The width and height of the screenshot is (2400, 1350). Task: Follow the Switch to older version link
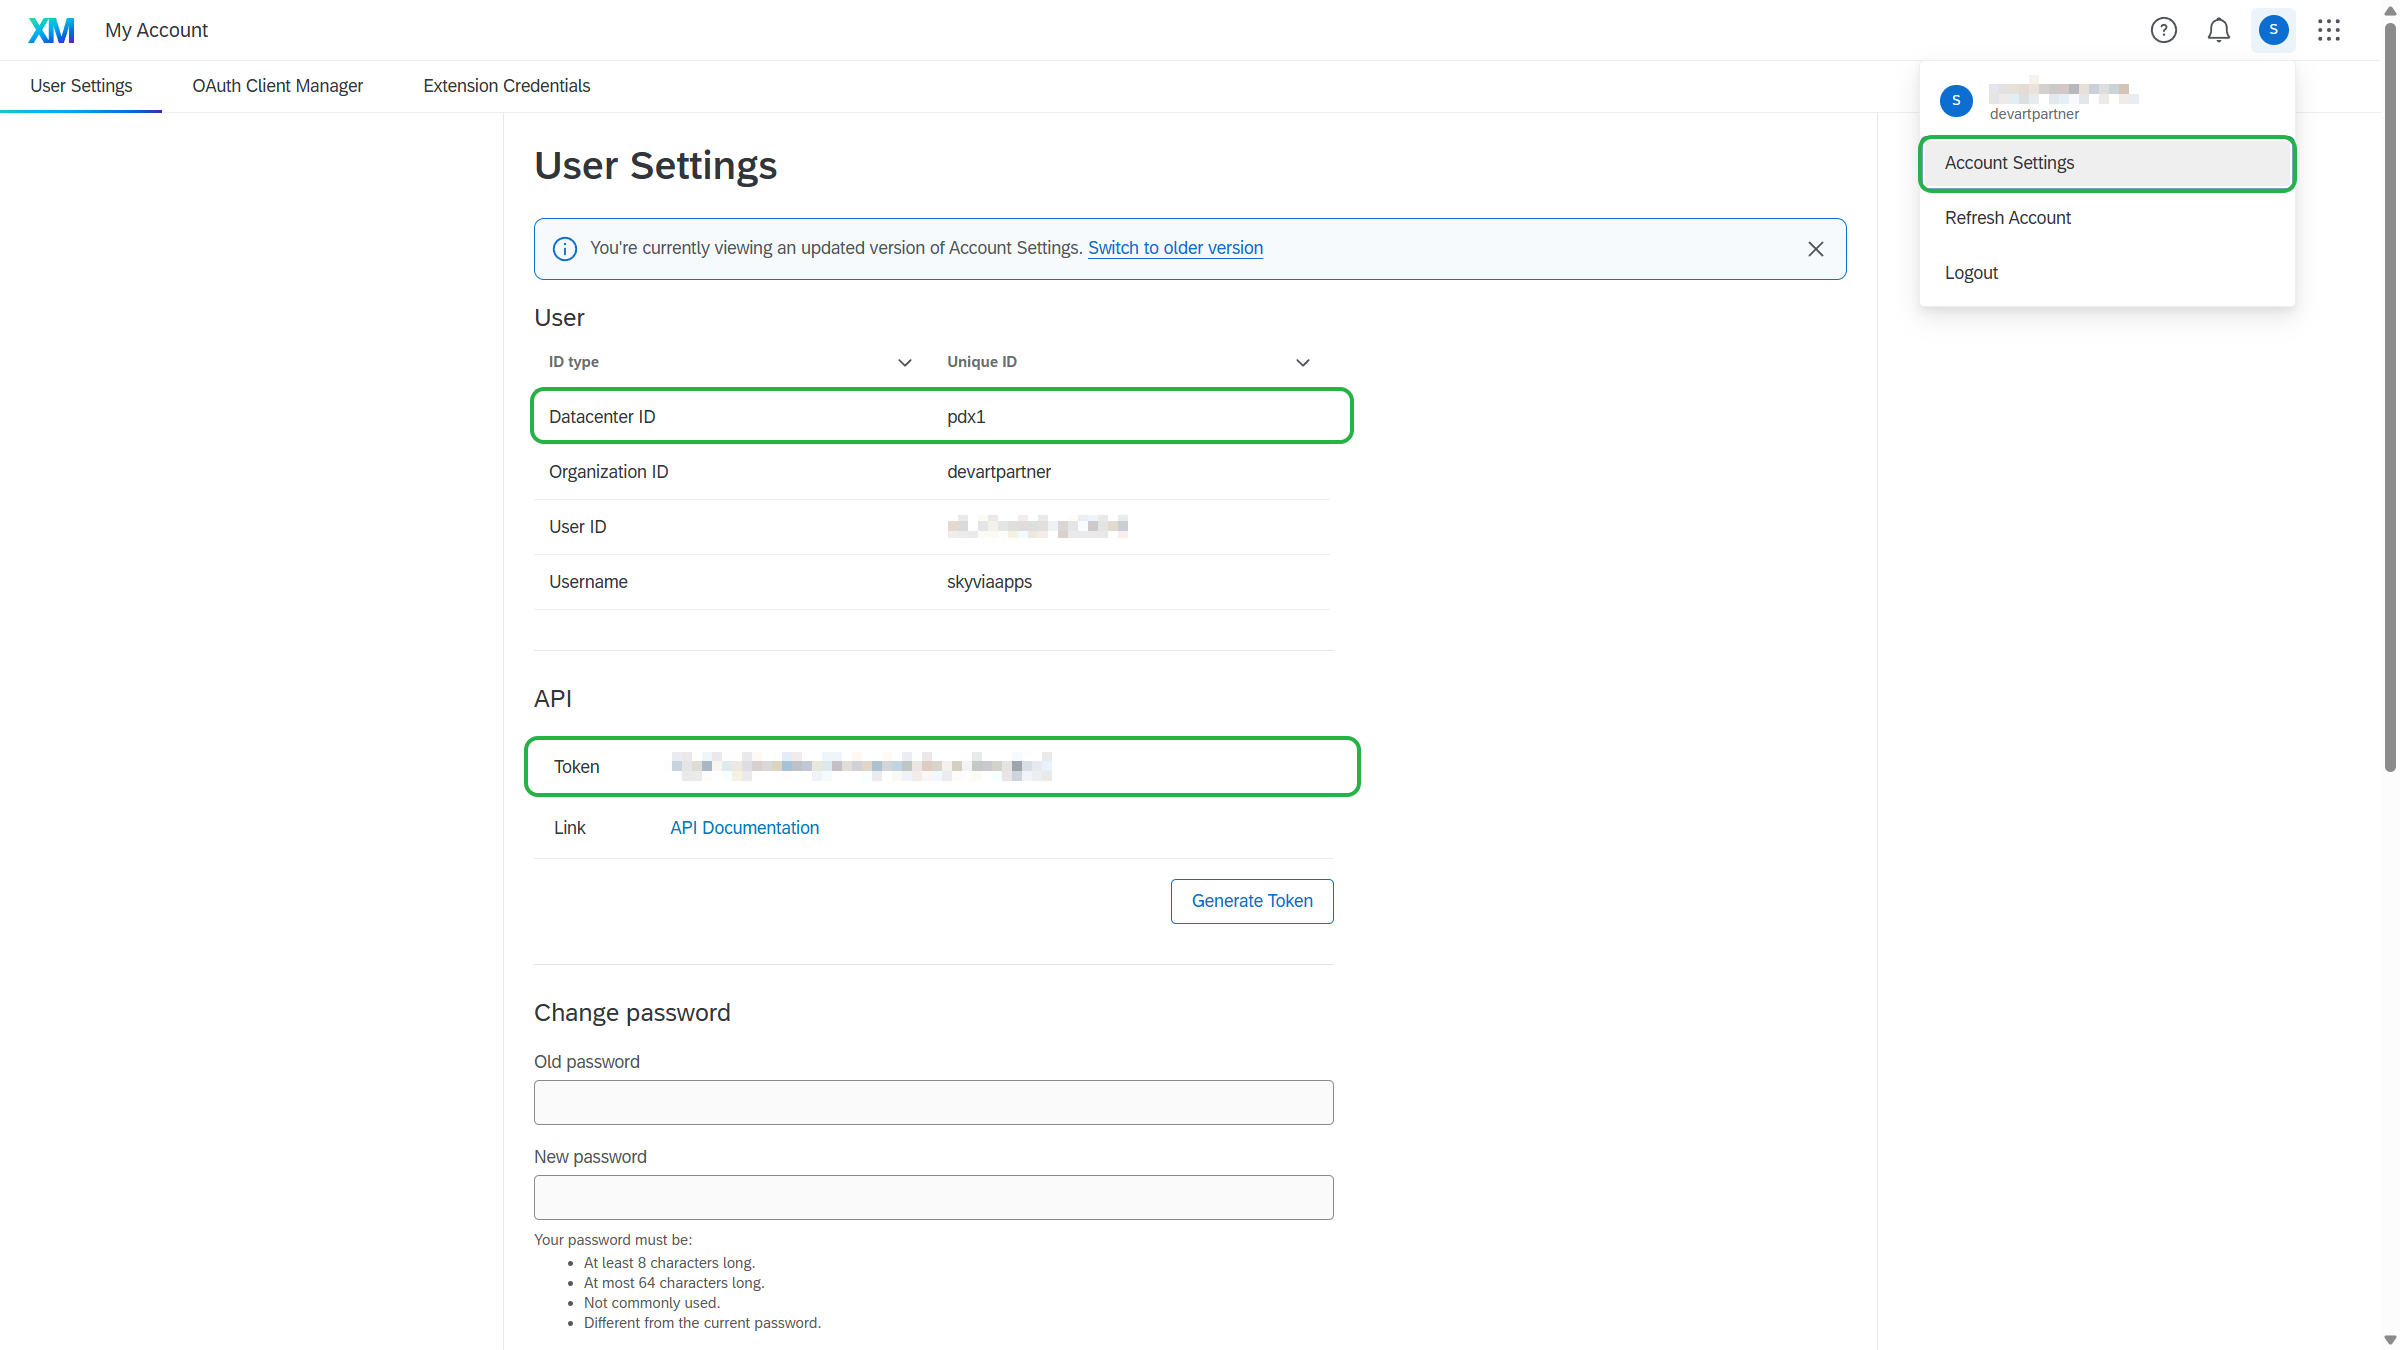pos(1175,248)
